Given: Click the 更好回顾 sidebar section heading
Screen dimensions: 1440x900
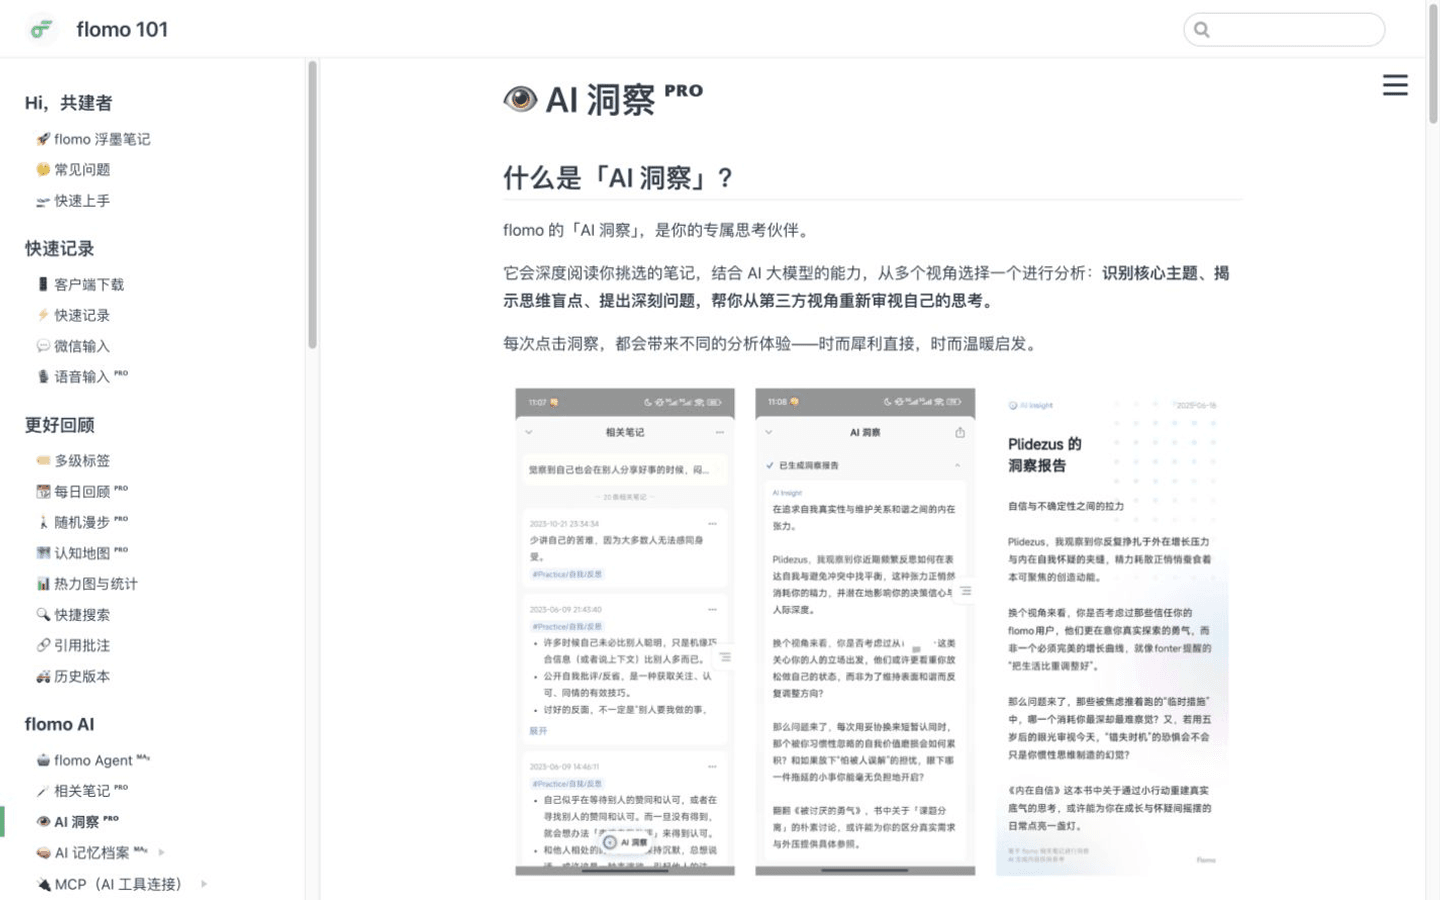Looking at the screenshot, I should click(60, 425).
